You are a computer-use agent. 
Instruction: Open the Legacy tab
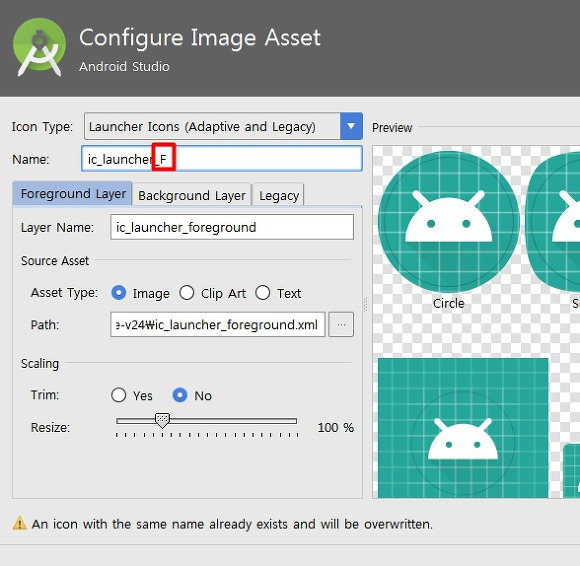[x=279, y=195]
